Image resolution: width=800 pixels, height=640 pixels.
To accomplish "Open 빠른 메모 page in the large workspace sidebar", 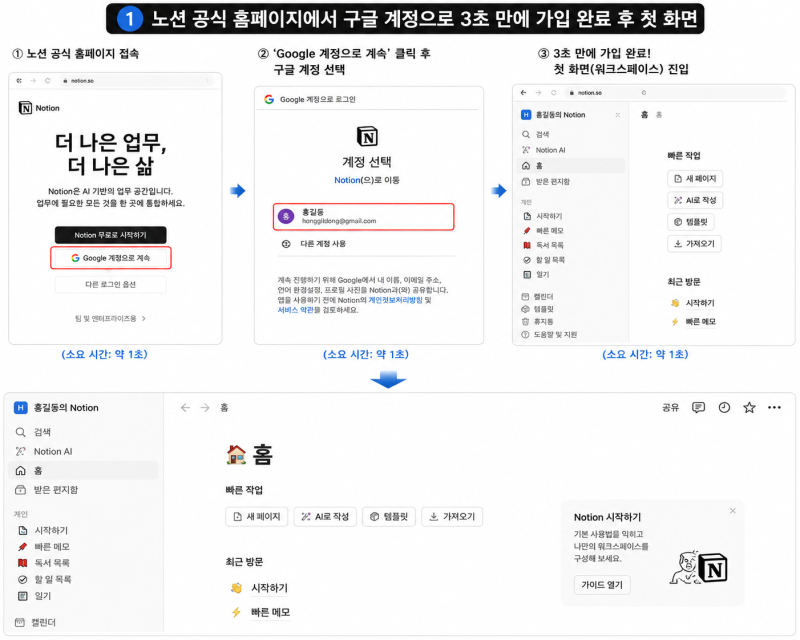I will (44, 547).
